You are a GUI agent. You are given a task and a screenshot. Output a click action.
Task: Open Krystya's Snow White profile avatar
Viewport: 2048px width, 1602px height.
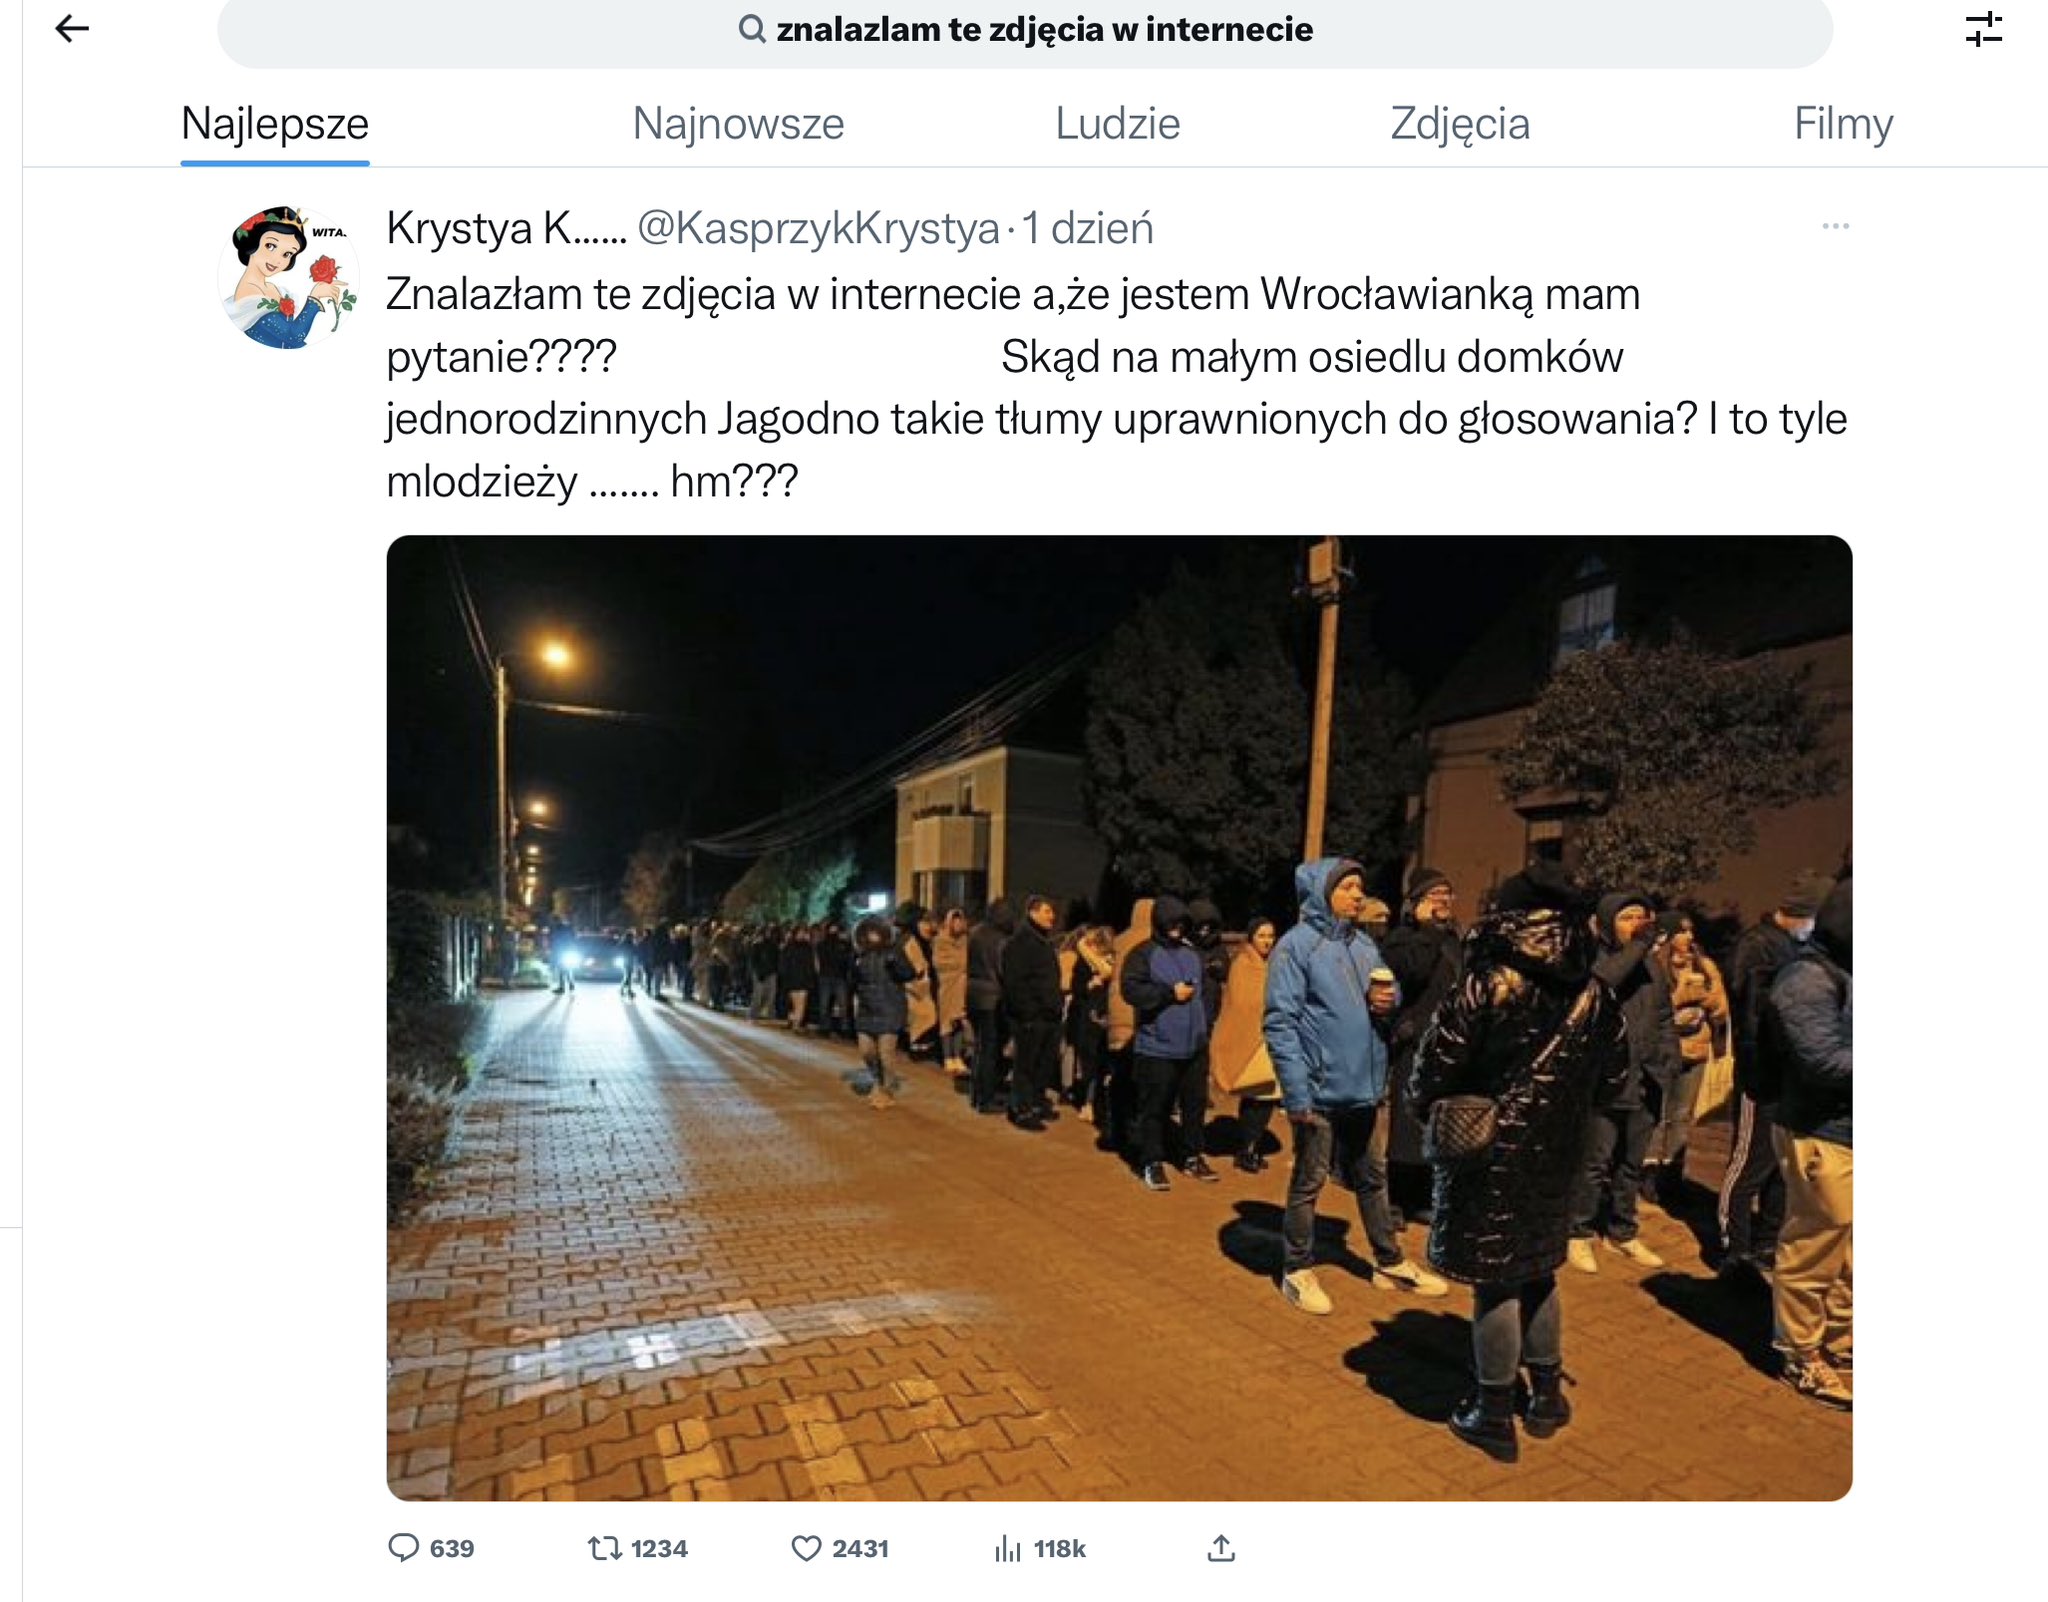pos(288,277)
